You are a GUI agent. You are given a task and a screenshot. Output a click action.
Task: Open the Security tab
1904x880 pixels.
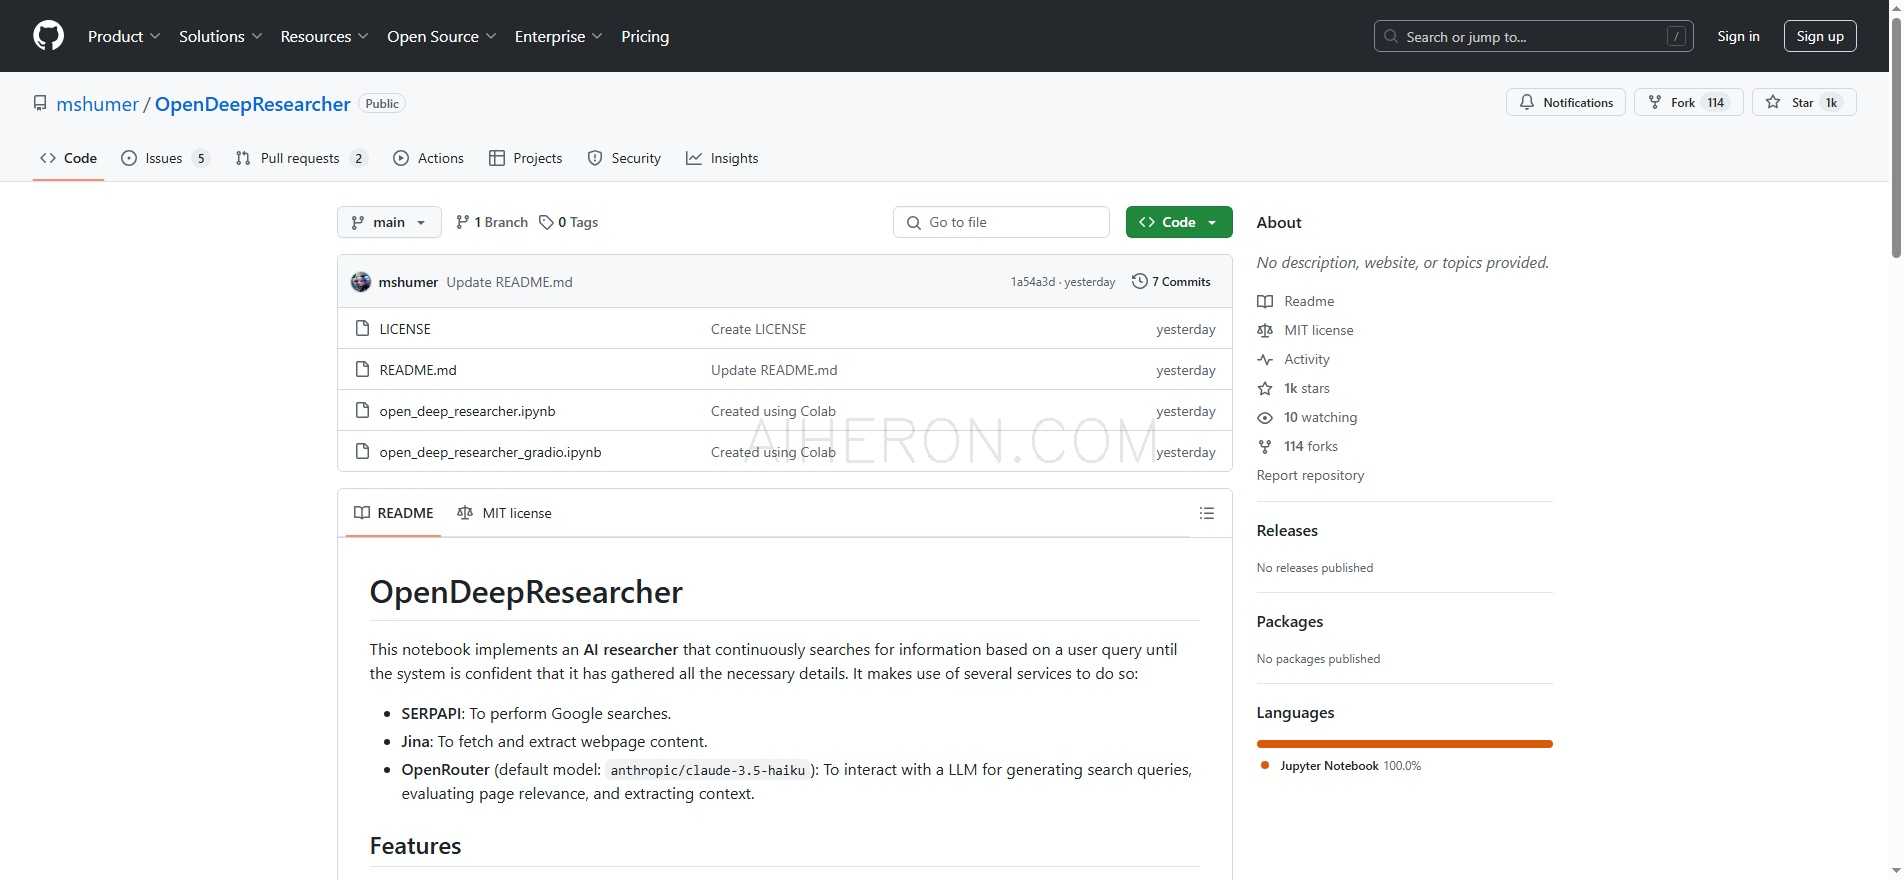coord(624,158)
